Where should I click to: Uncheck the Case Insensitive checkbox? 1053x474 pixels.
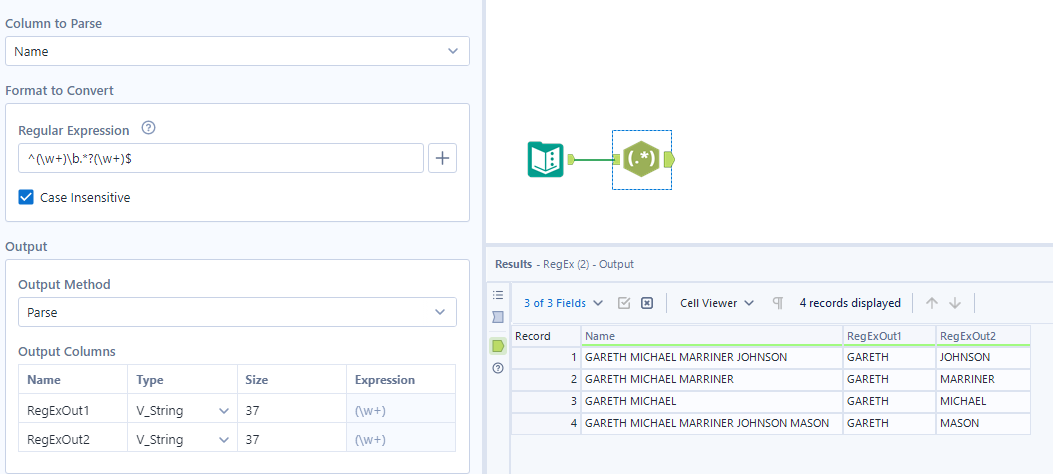point(27,198)
